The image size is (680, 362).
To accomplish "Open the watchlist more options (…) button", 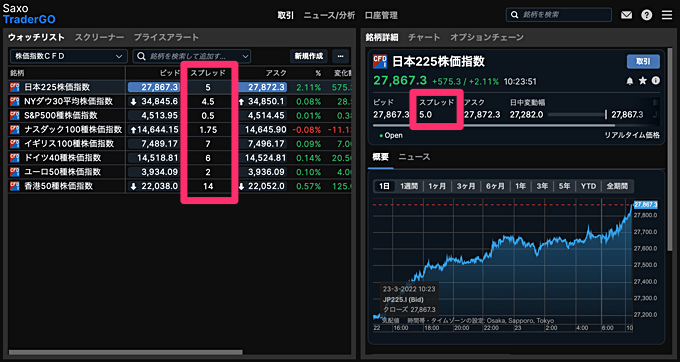I will click(x=340, y=56).
